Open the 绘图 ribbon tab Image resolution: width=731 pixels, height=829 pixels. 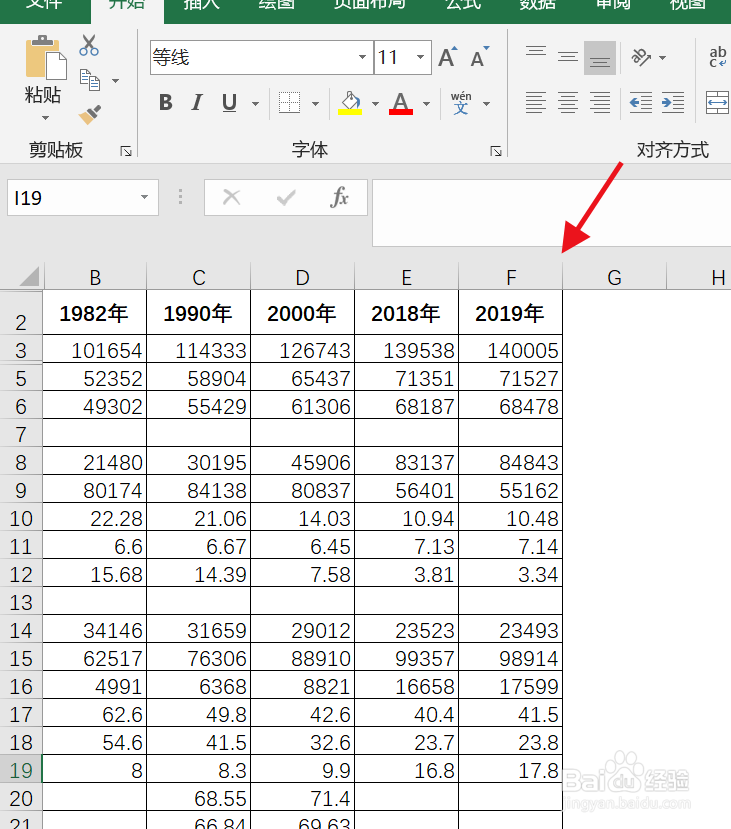pos(276,5)
